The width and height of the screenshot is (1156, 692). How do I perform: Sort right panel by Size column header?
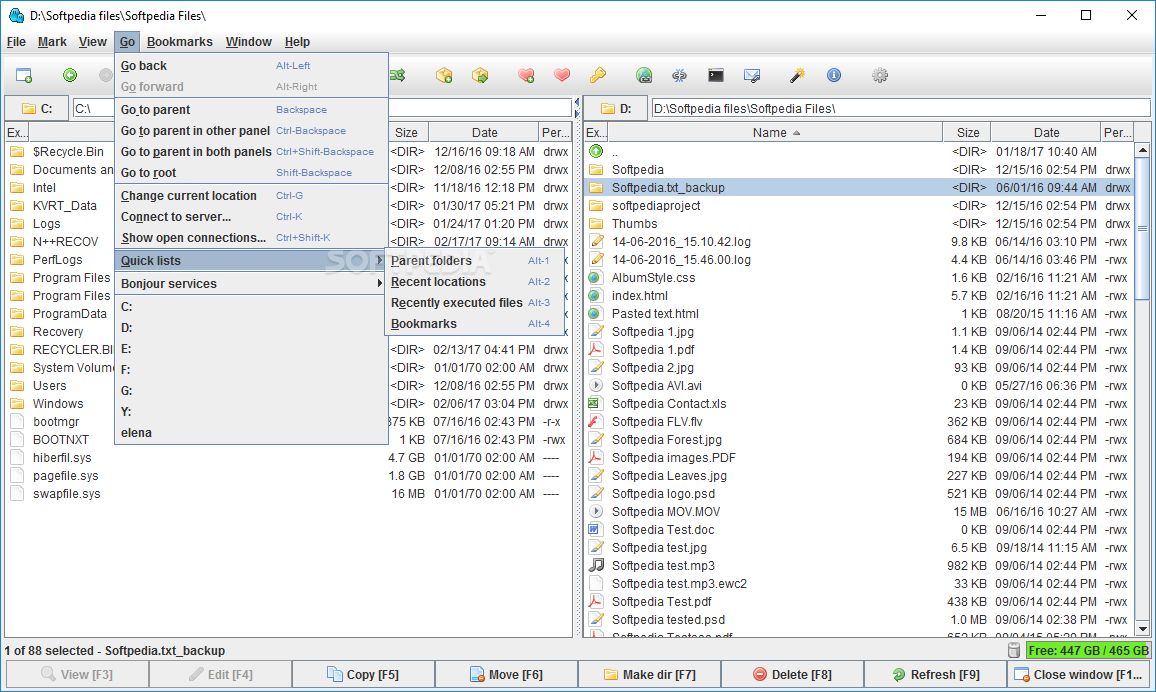tap(967, 133)
